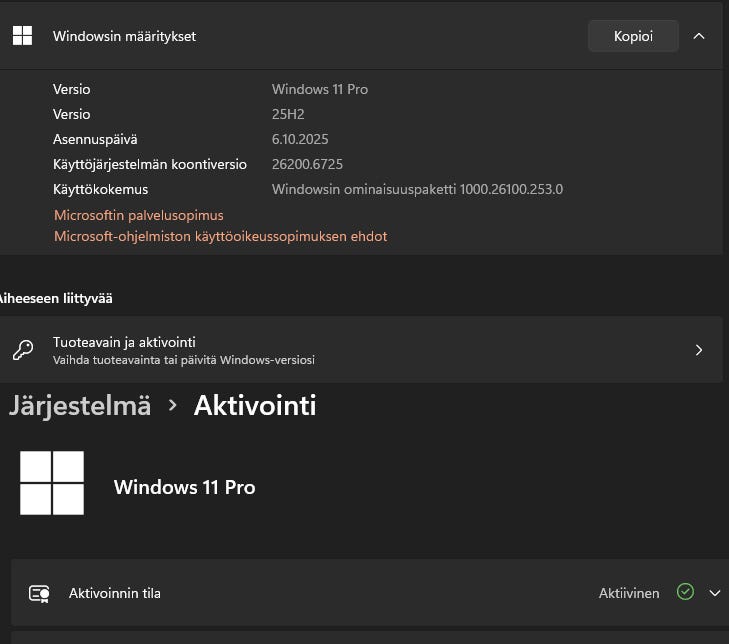Click the Aktivointi page title
Viewport: 729px width, 644px height.
tap(255, 405)
